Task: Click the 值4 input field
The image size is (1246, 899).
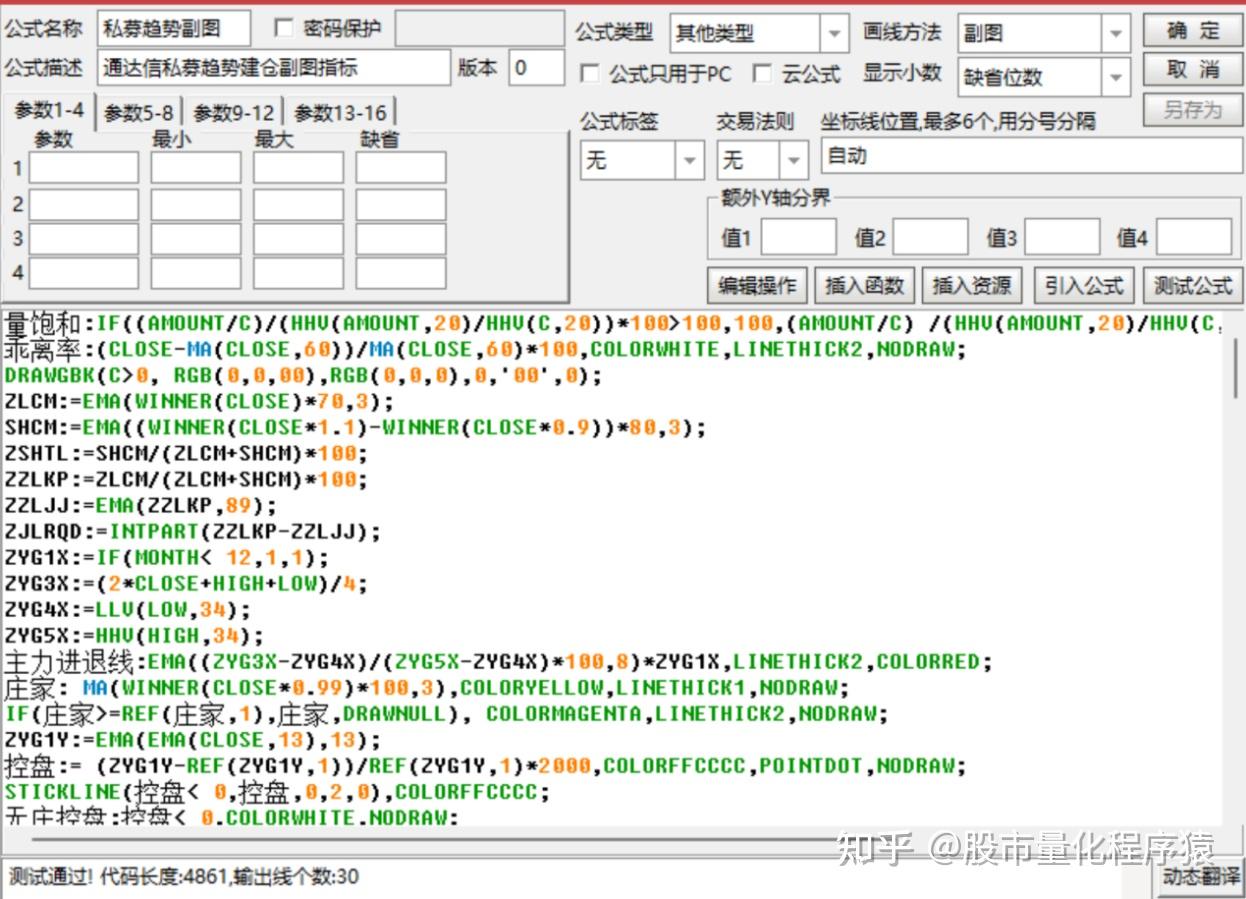Action: (x=1194, y=238)
